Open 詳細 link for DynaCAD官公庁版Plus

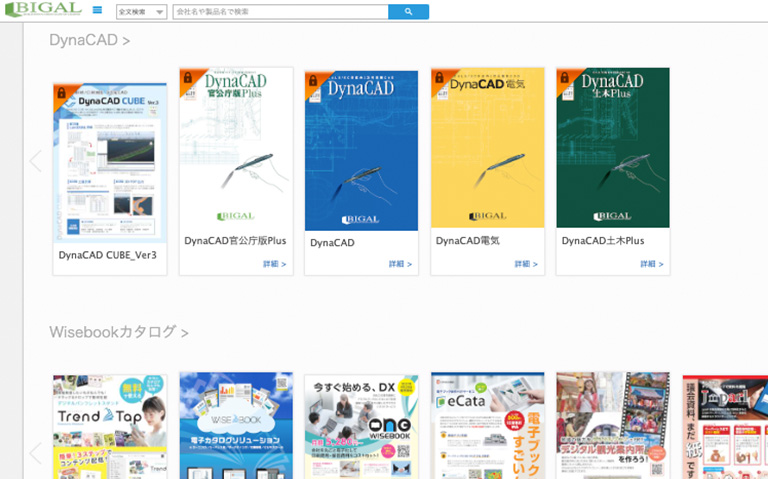tap(275, 264)
